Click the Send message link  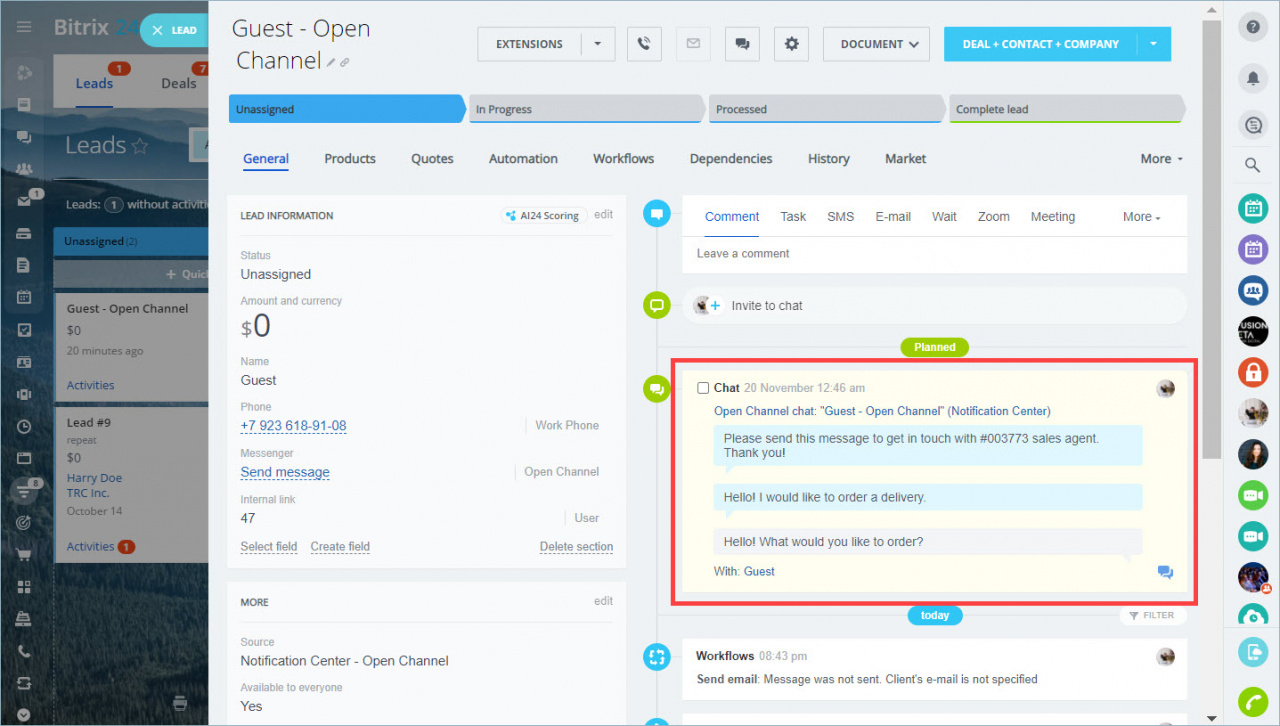[x=285, y=472]
